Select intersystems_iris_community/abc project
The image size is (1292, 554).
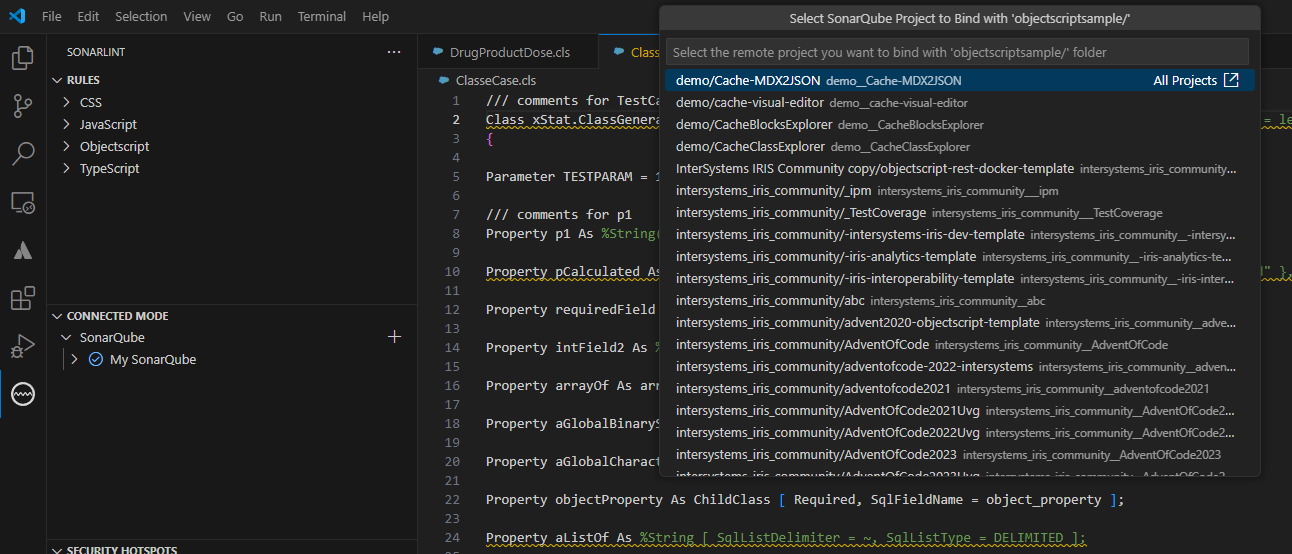(960, 300)
